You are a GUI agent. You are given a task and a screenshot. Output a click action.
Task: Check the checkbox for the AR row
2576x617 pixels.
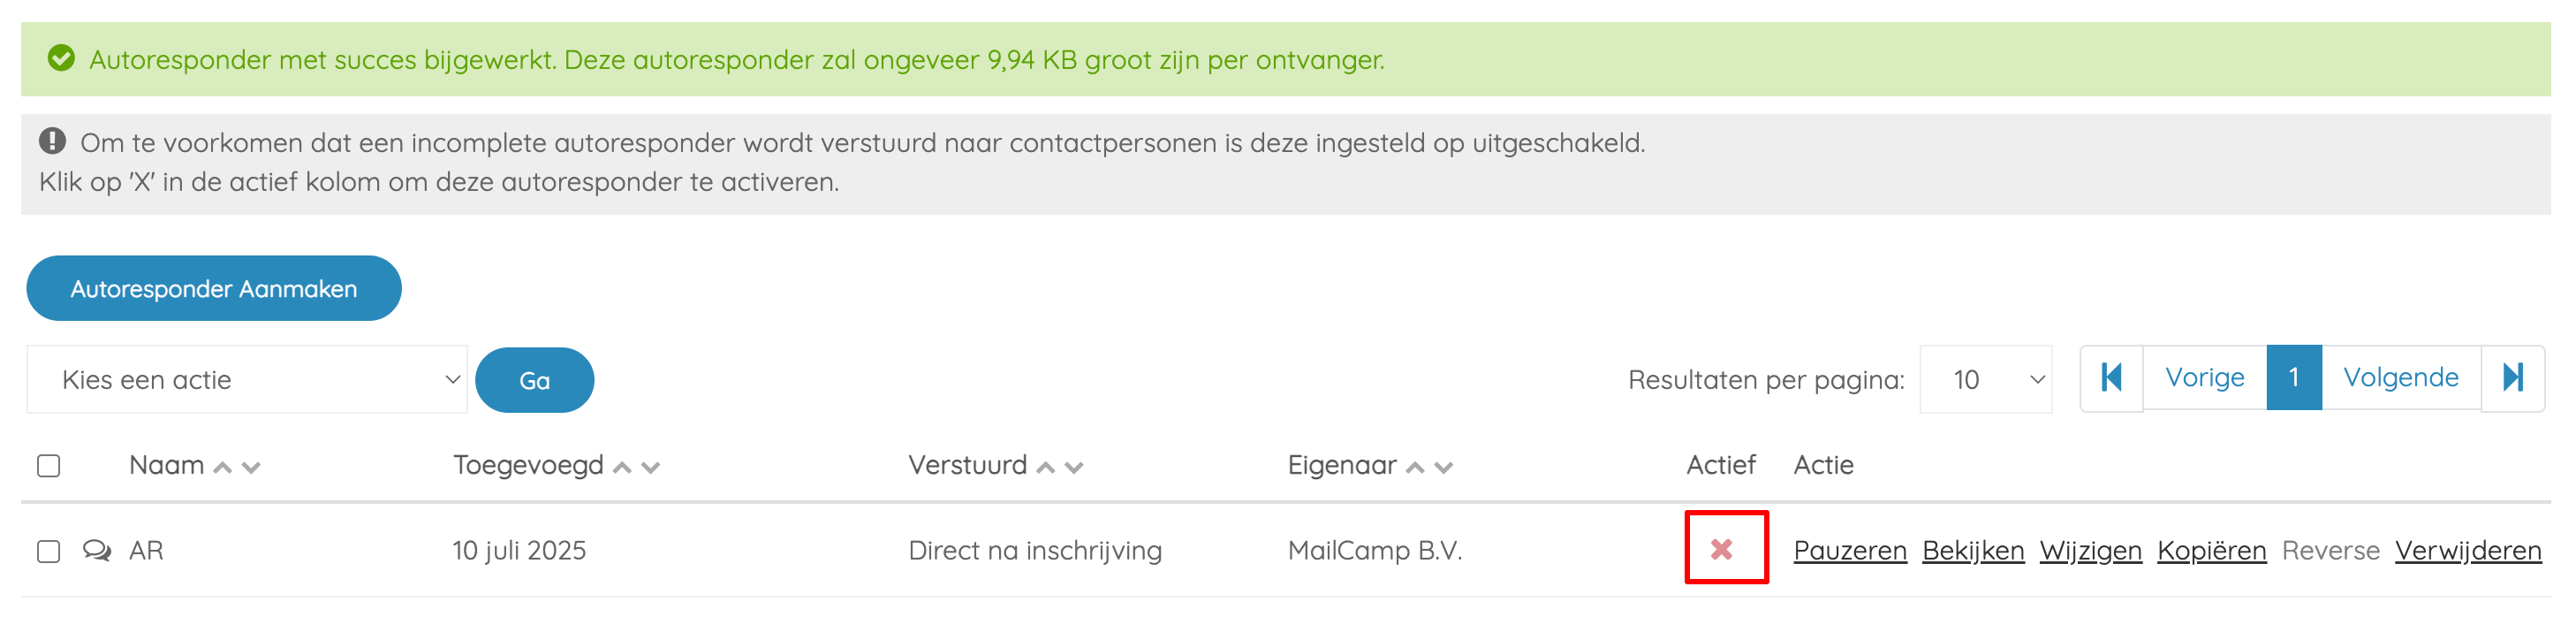(x=49, y=551)
